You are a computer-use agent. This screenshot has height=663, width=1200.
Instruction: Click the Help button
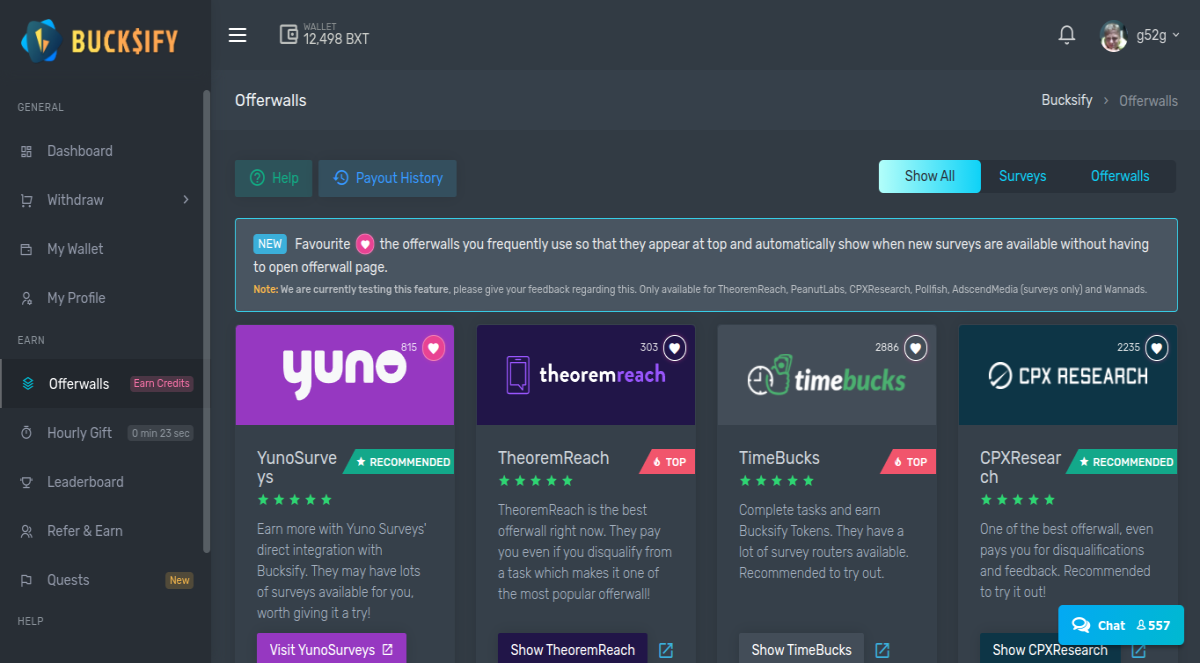click(274, 178)
